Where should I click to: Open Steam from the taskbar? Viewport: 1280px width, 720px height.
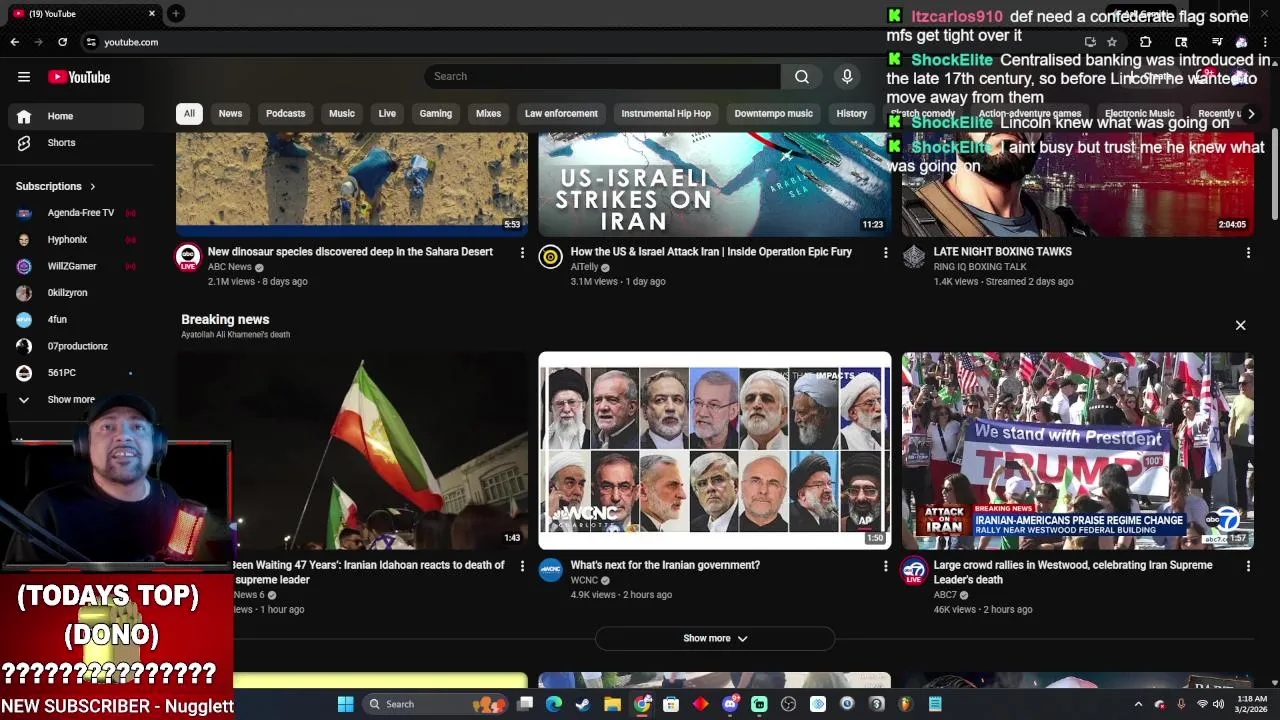(583, 704)
